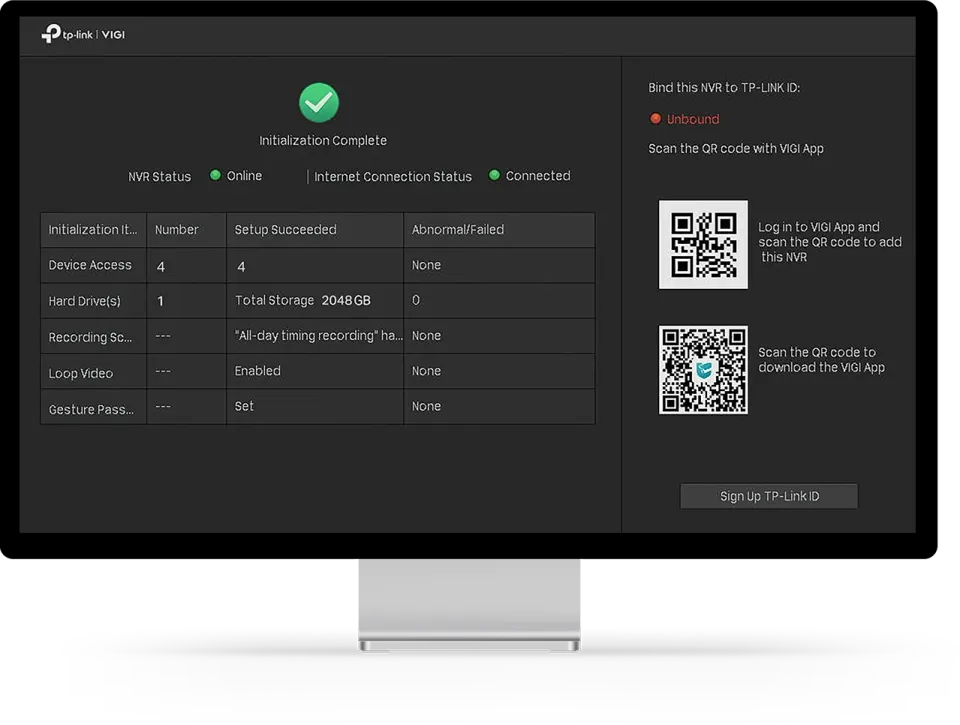
Task: Select the 'Recording Sc...' row label
Action: [x=90, y=337]
